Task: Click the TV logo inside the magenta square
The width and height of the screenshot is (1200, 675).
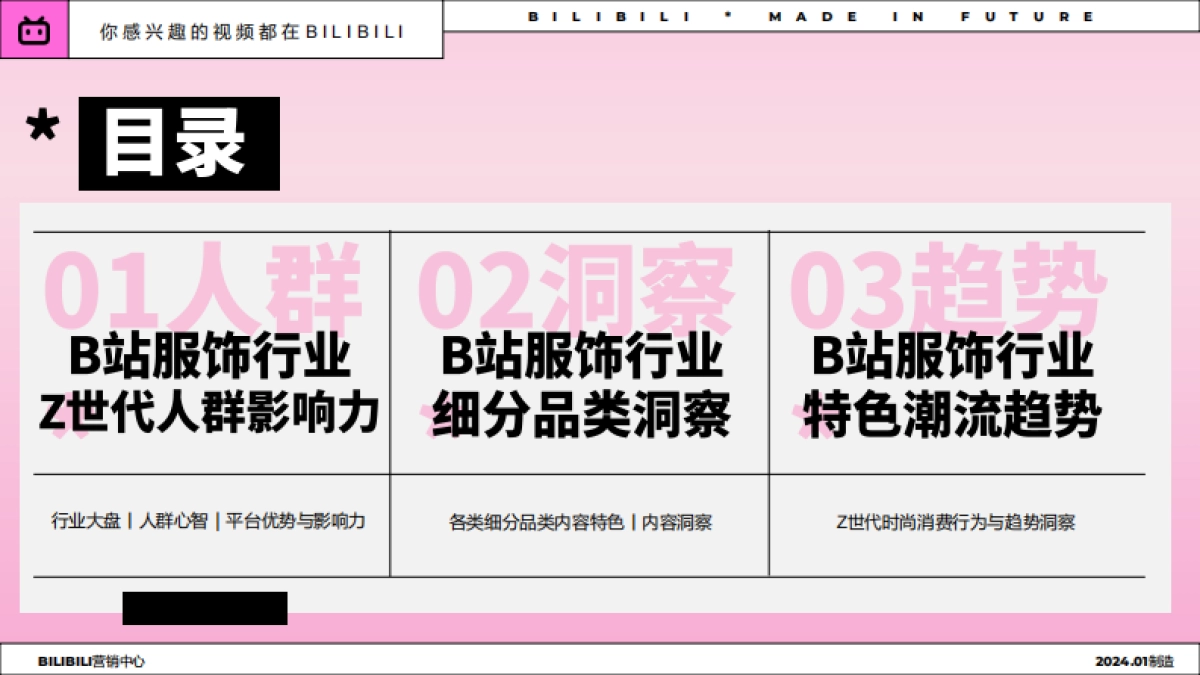Action: (x=36, y=27)
